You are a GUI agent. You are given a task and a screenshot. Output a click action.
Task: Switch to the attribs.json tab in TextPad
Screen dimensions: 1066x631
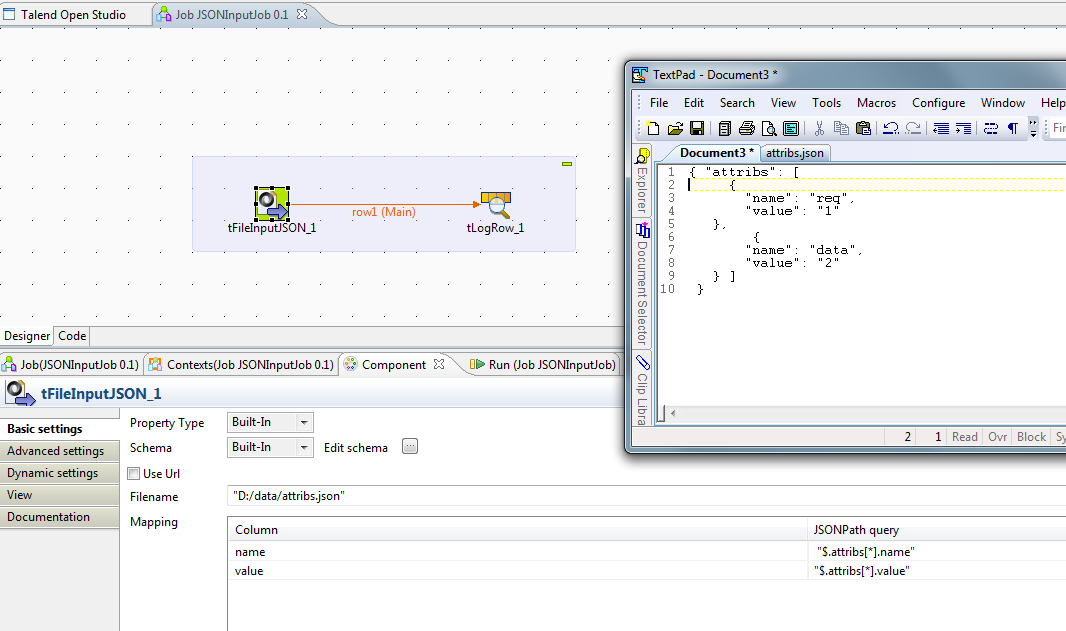pyautogui.click(x=795, y=153)
